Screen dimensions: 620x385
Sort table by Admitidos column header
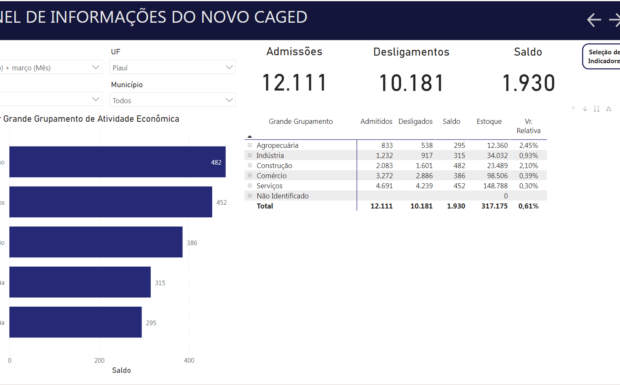(x=376, y=121)
